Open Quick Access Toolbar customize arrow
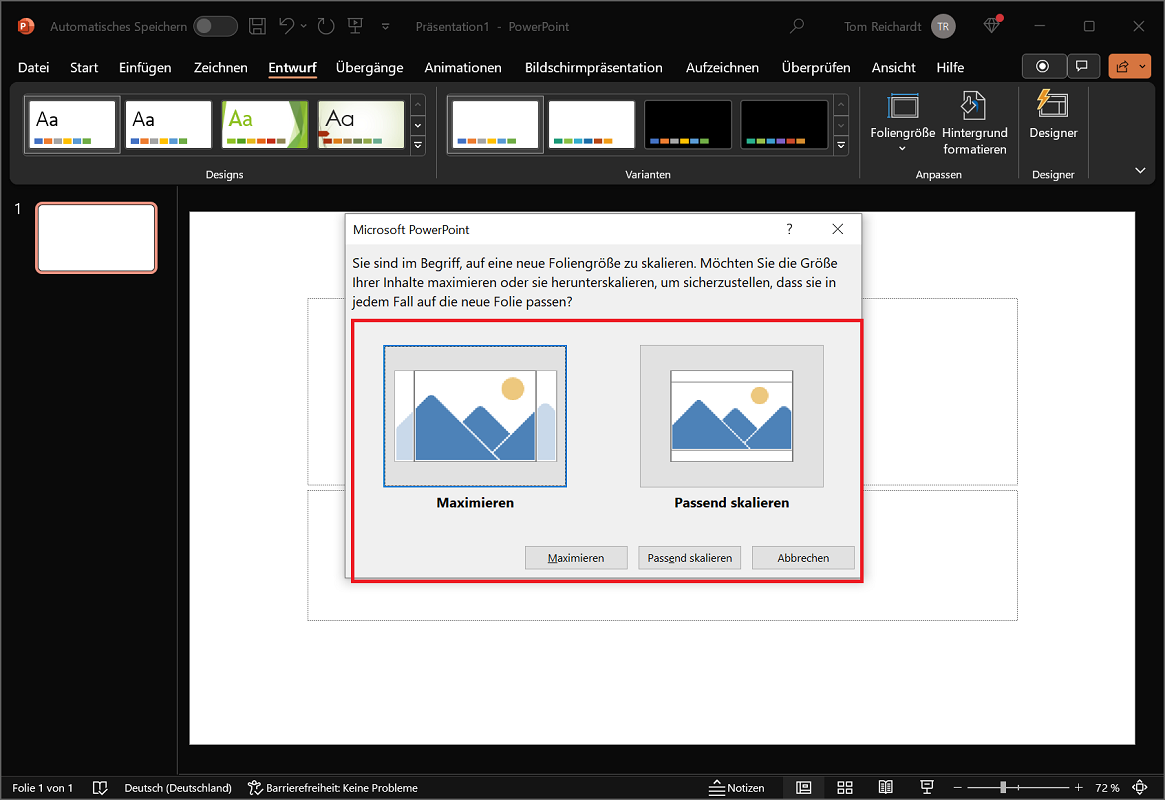This screenshot has height=800, width=1165. (386, 27)
